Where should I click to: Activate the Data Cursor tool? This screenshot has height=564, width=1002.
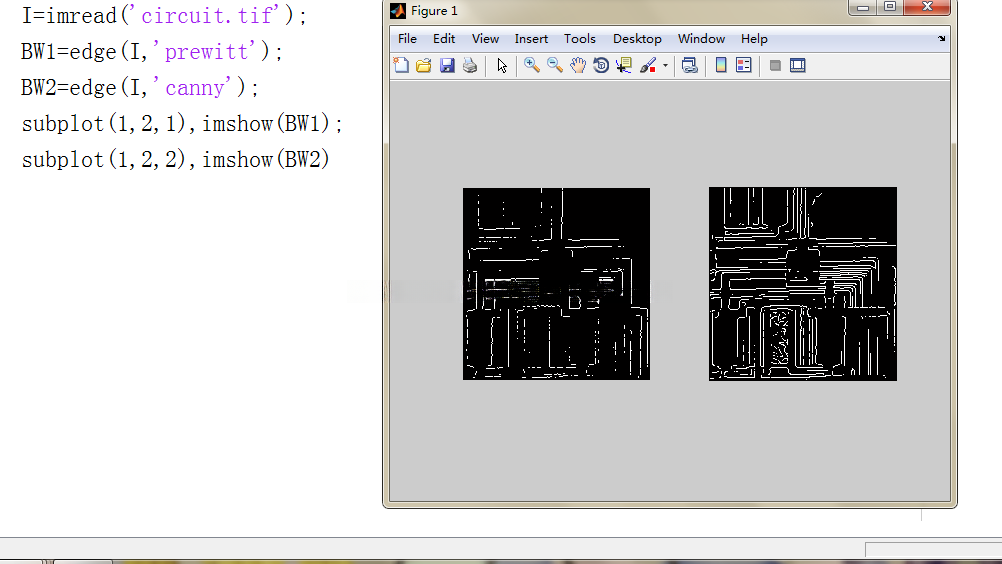point(624,65)
